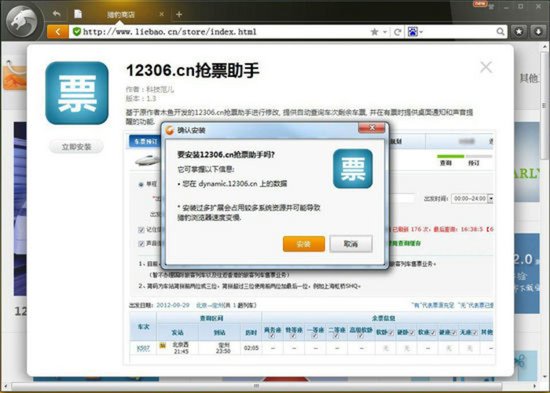
Task: Close the 12306.cn extension details overlay with X
Action: (486, 67)
